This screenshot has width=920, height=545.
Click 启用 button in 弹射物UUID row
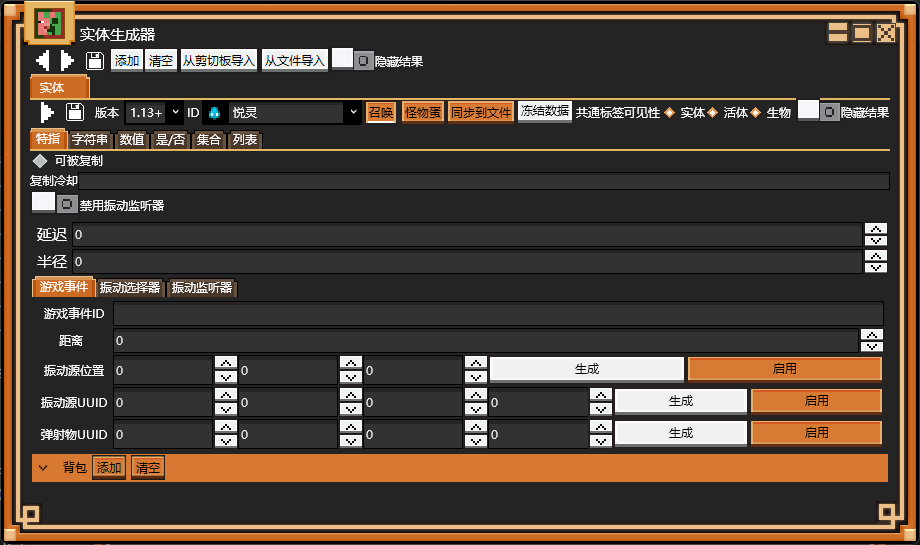pyautogui.click(x=816, y=434)
